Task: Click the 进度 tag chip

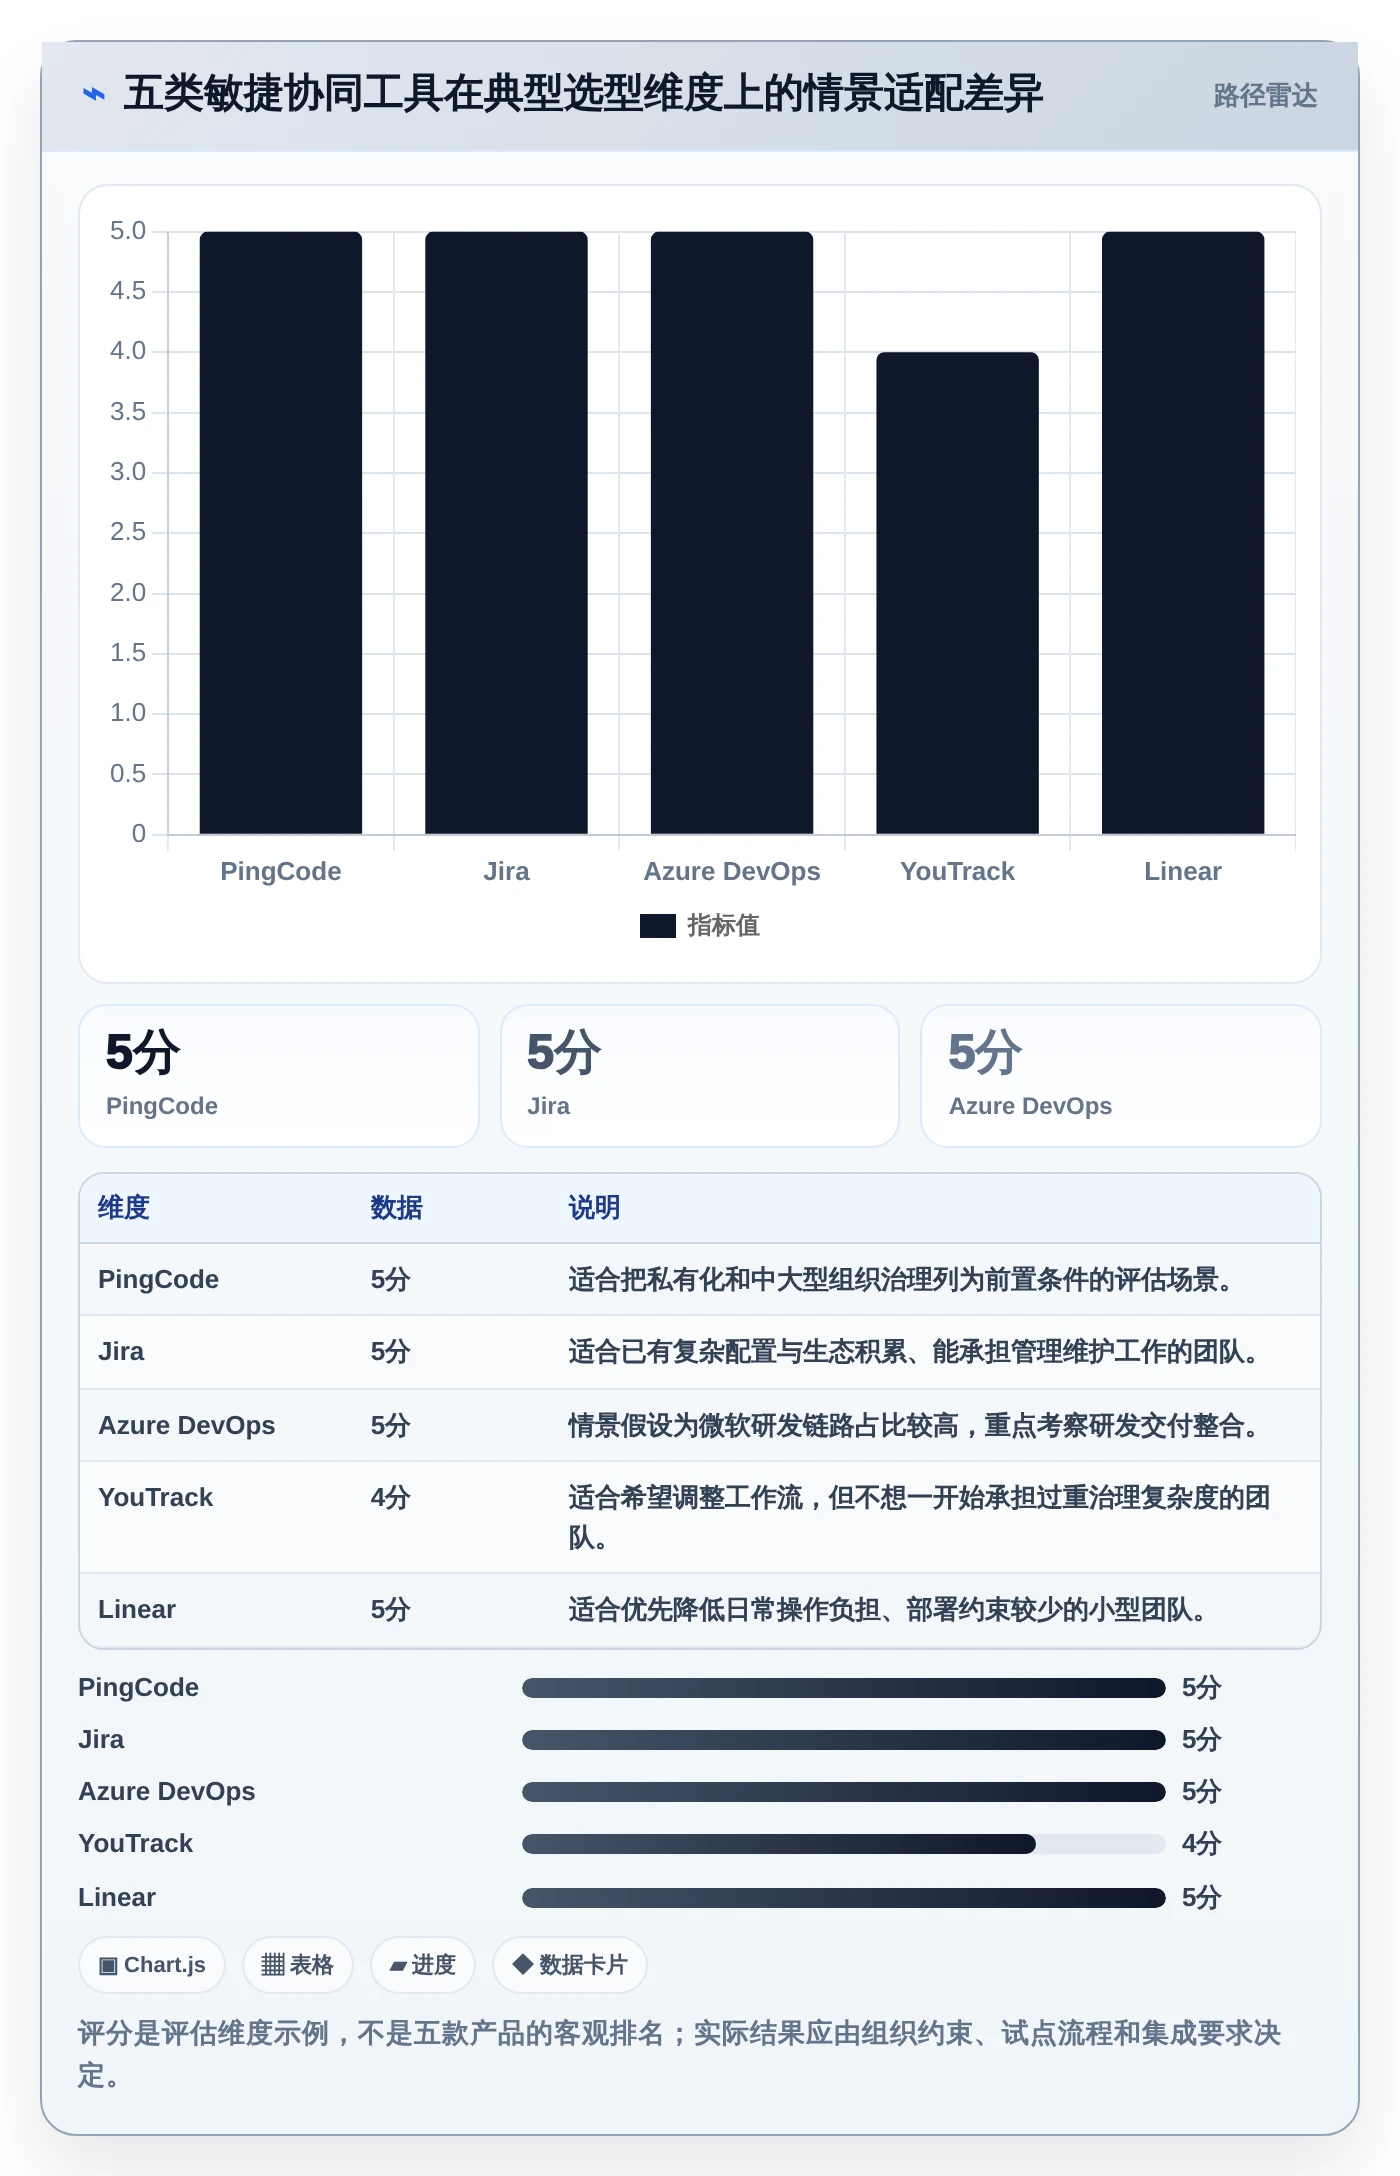Action: (x=423, y=1965)
